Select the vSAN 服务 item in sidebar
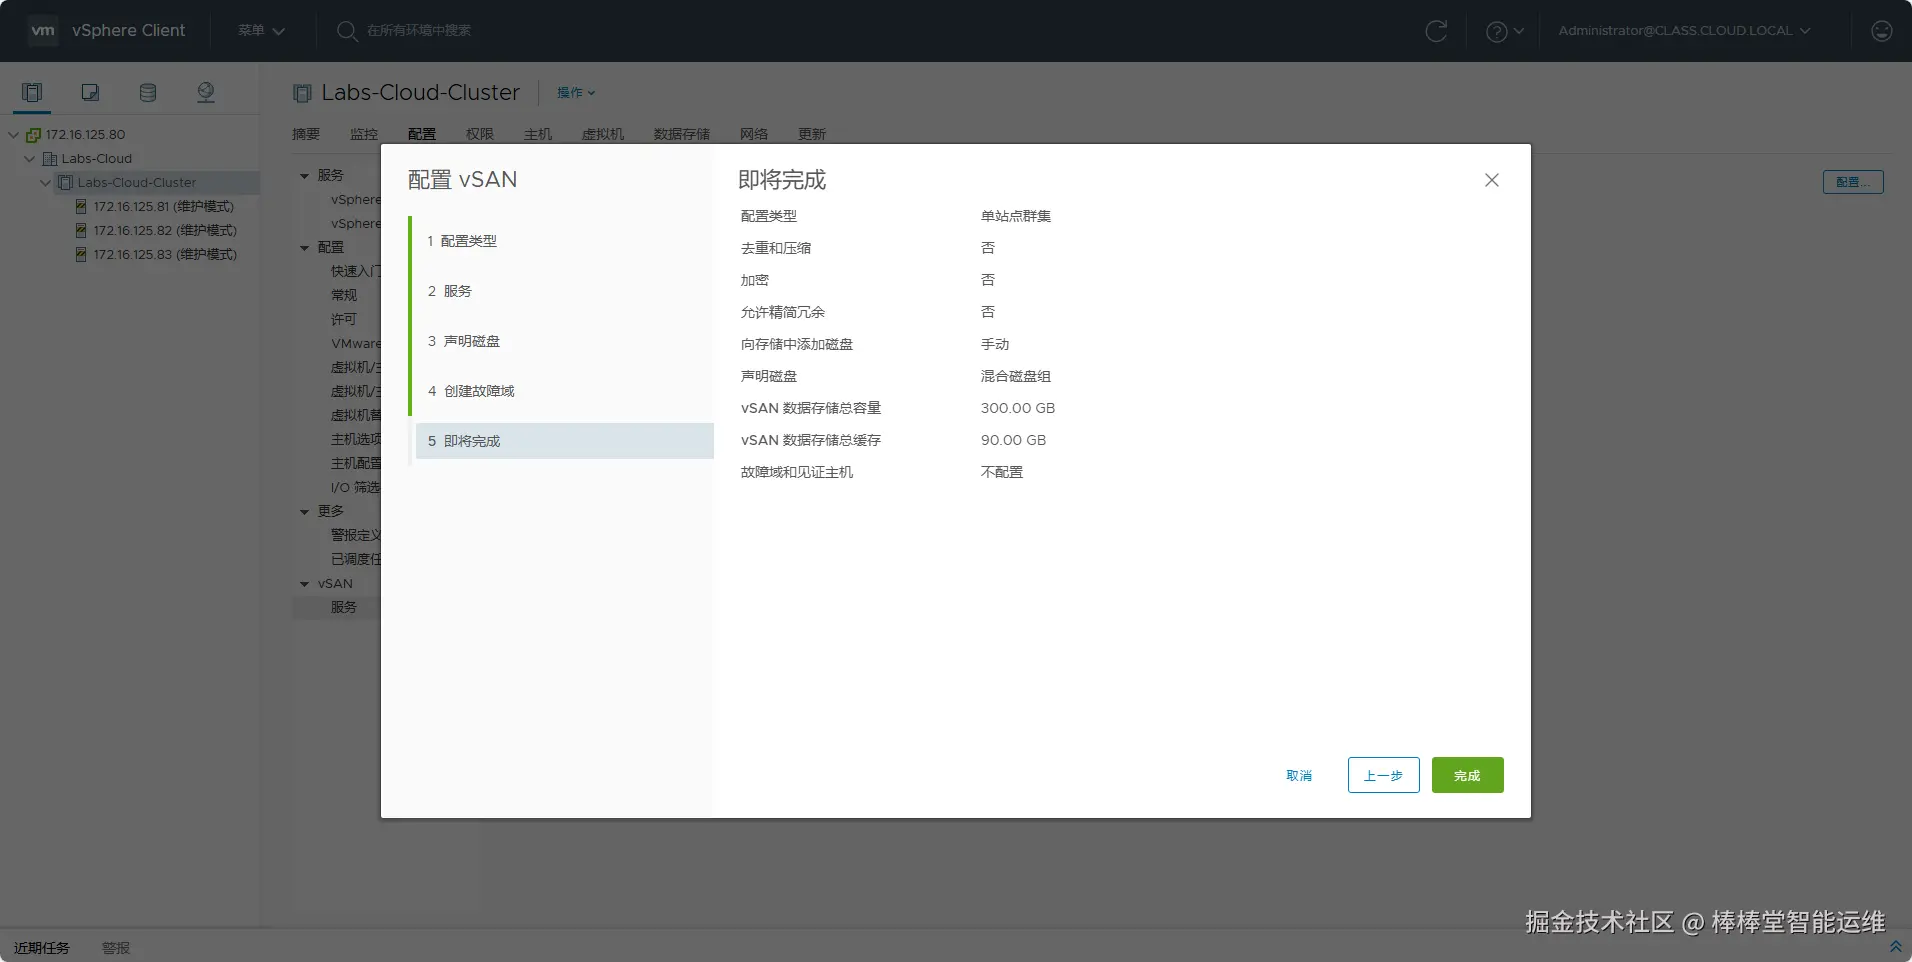The width and height of the screenshot is (1912, 962). (x=344, y=608)
